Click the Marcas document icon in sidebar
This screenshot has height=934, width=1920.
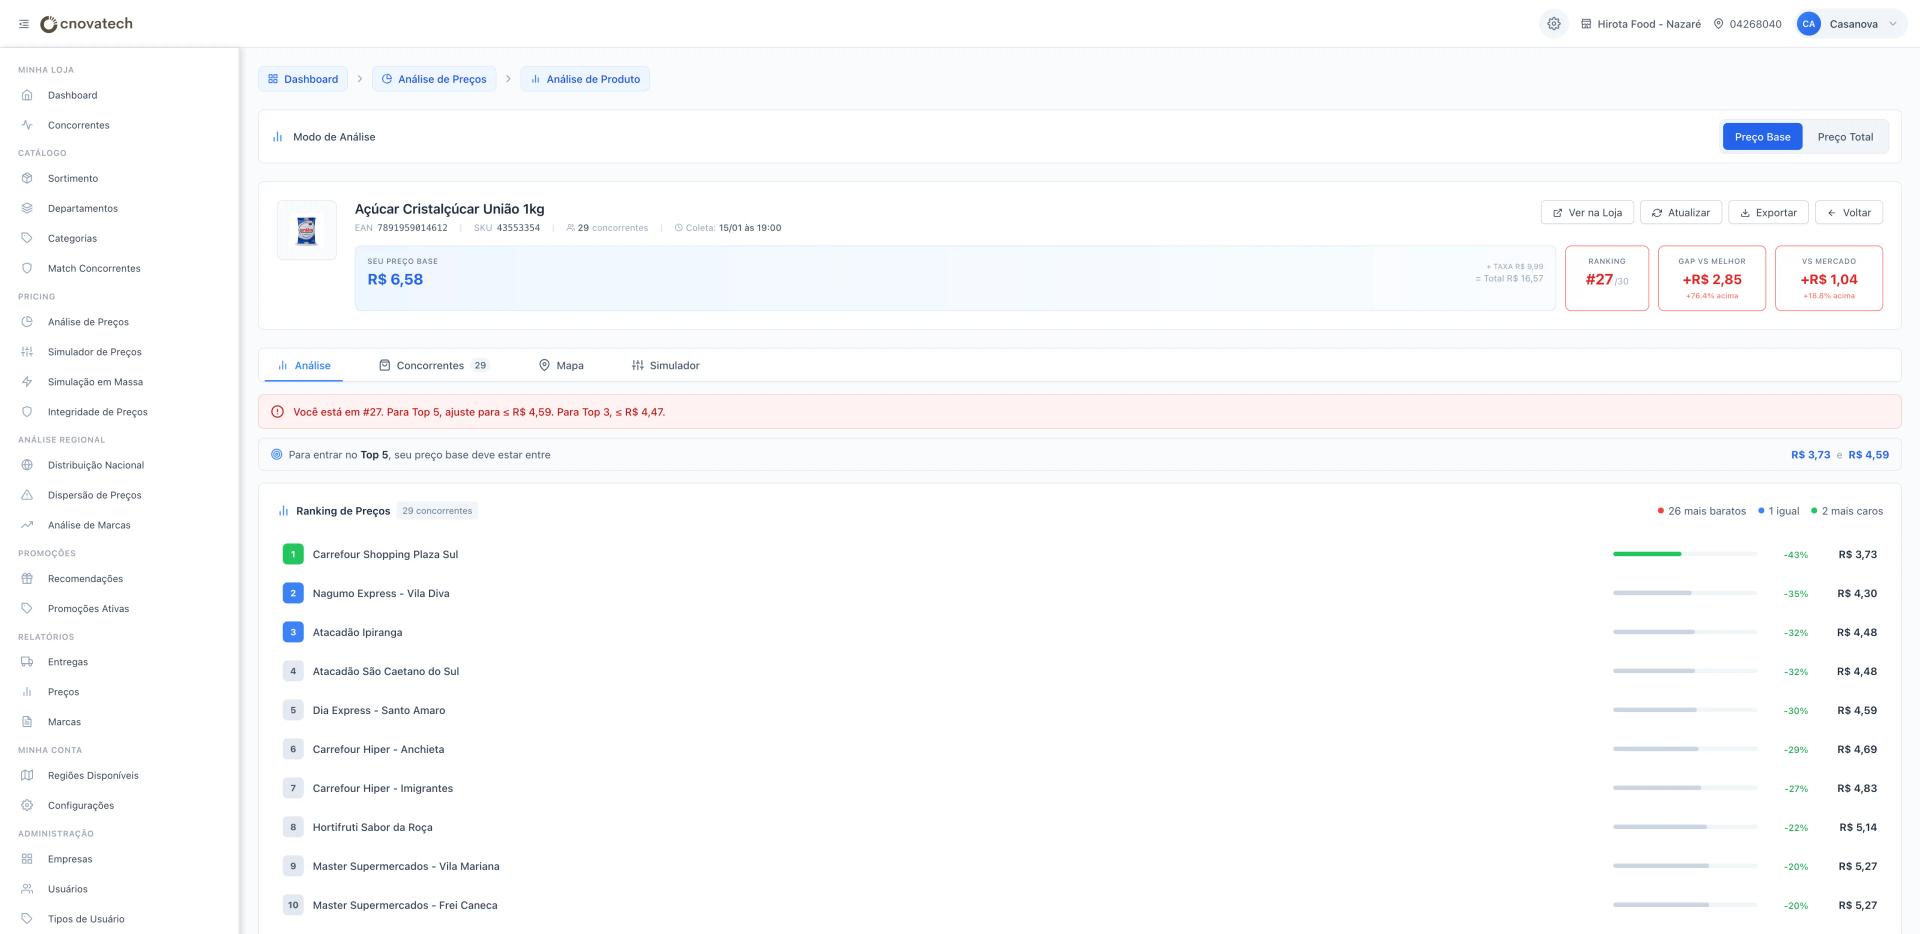(27, 722)
